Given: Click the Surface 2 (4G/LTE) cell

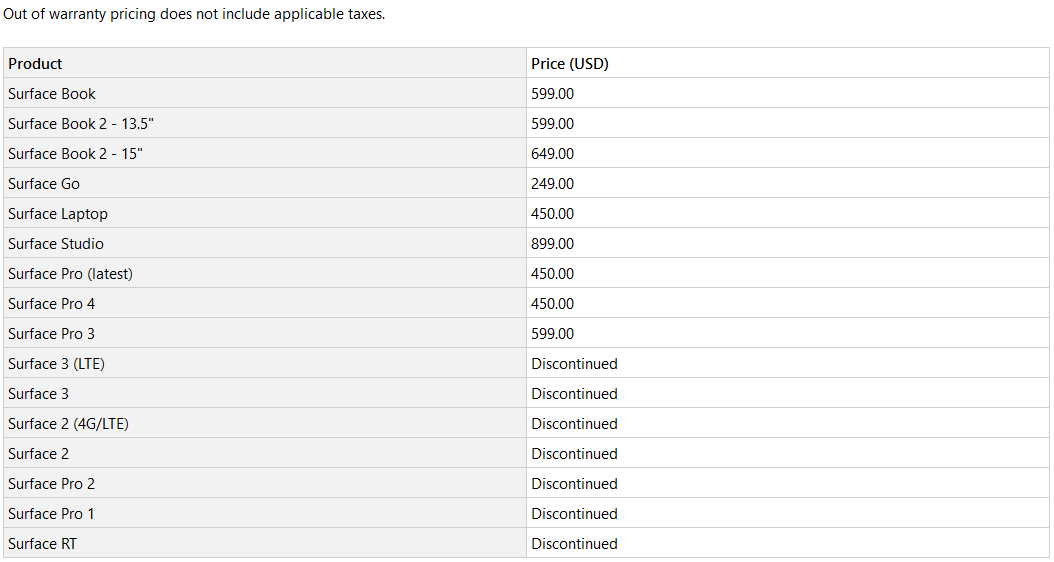Looking at the screenshot, I should (265, 424).
